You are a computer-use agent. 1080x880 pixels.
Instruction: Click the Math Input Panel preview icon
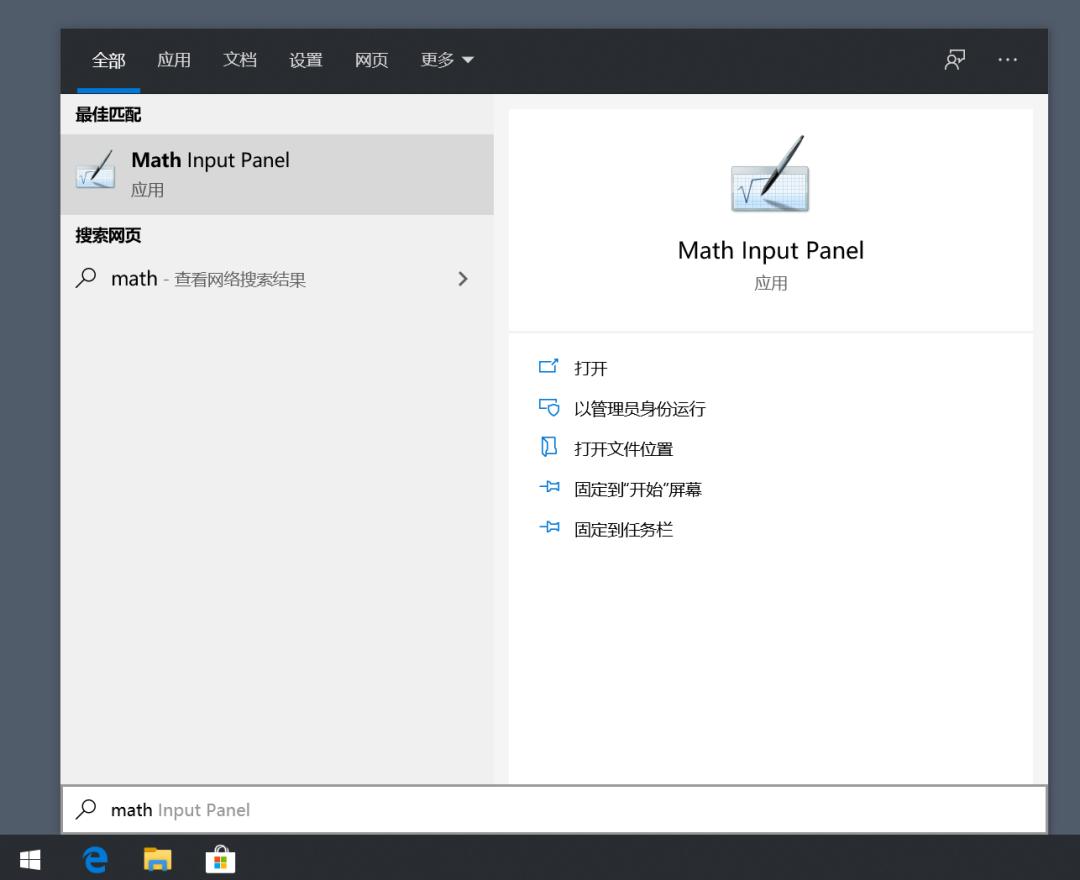pyautogui.click(x=770, y=180)
